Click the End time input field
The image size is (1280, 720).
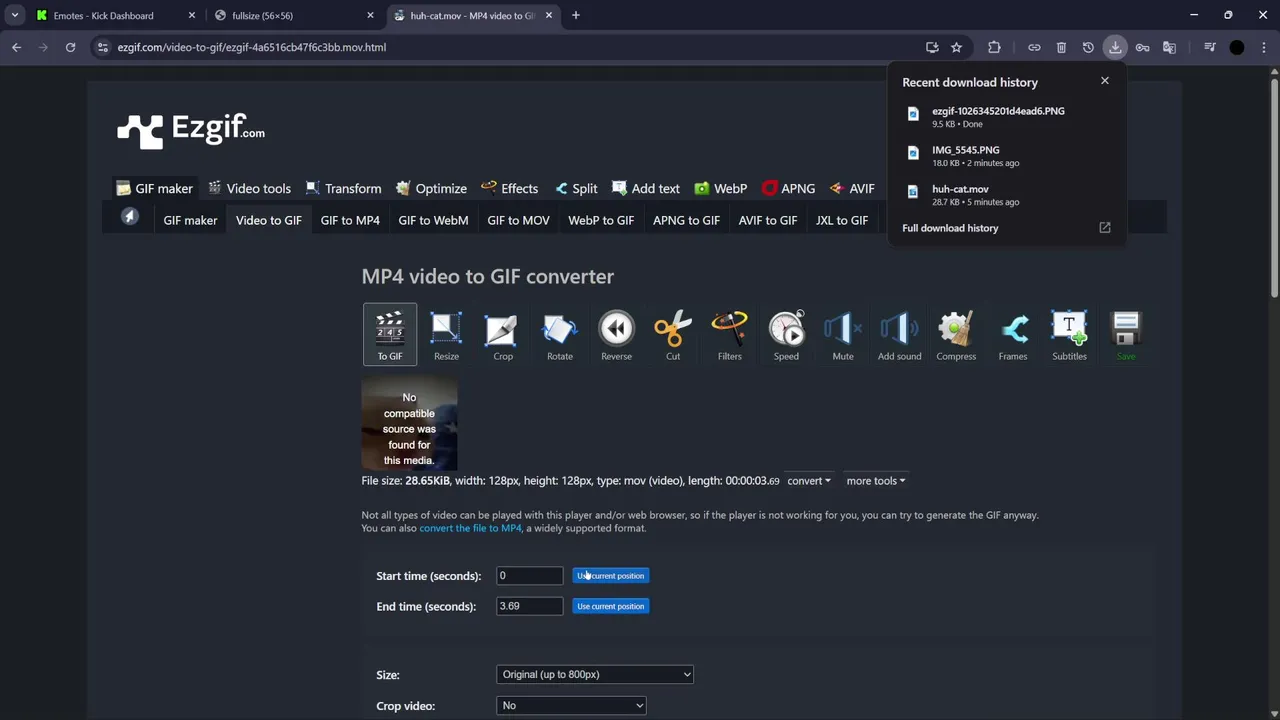529,606
